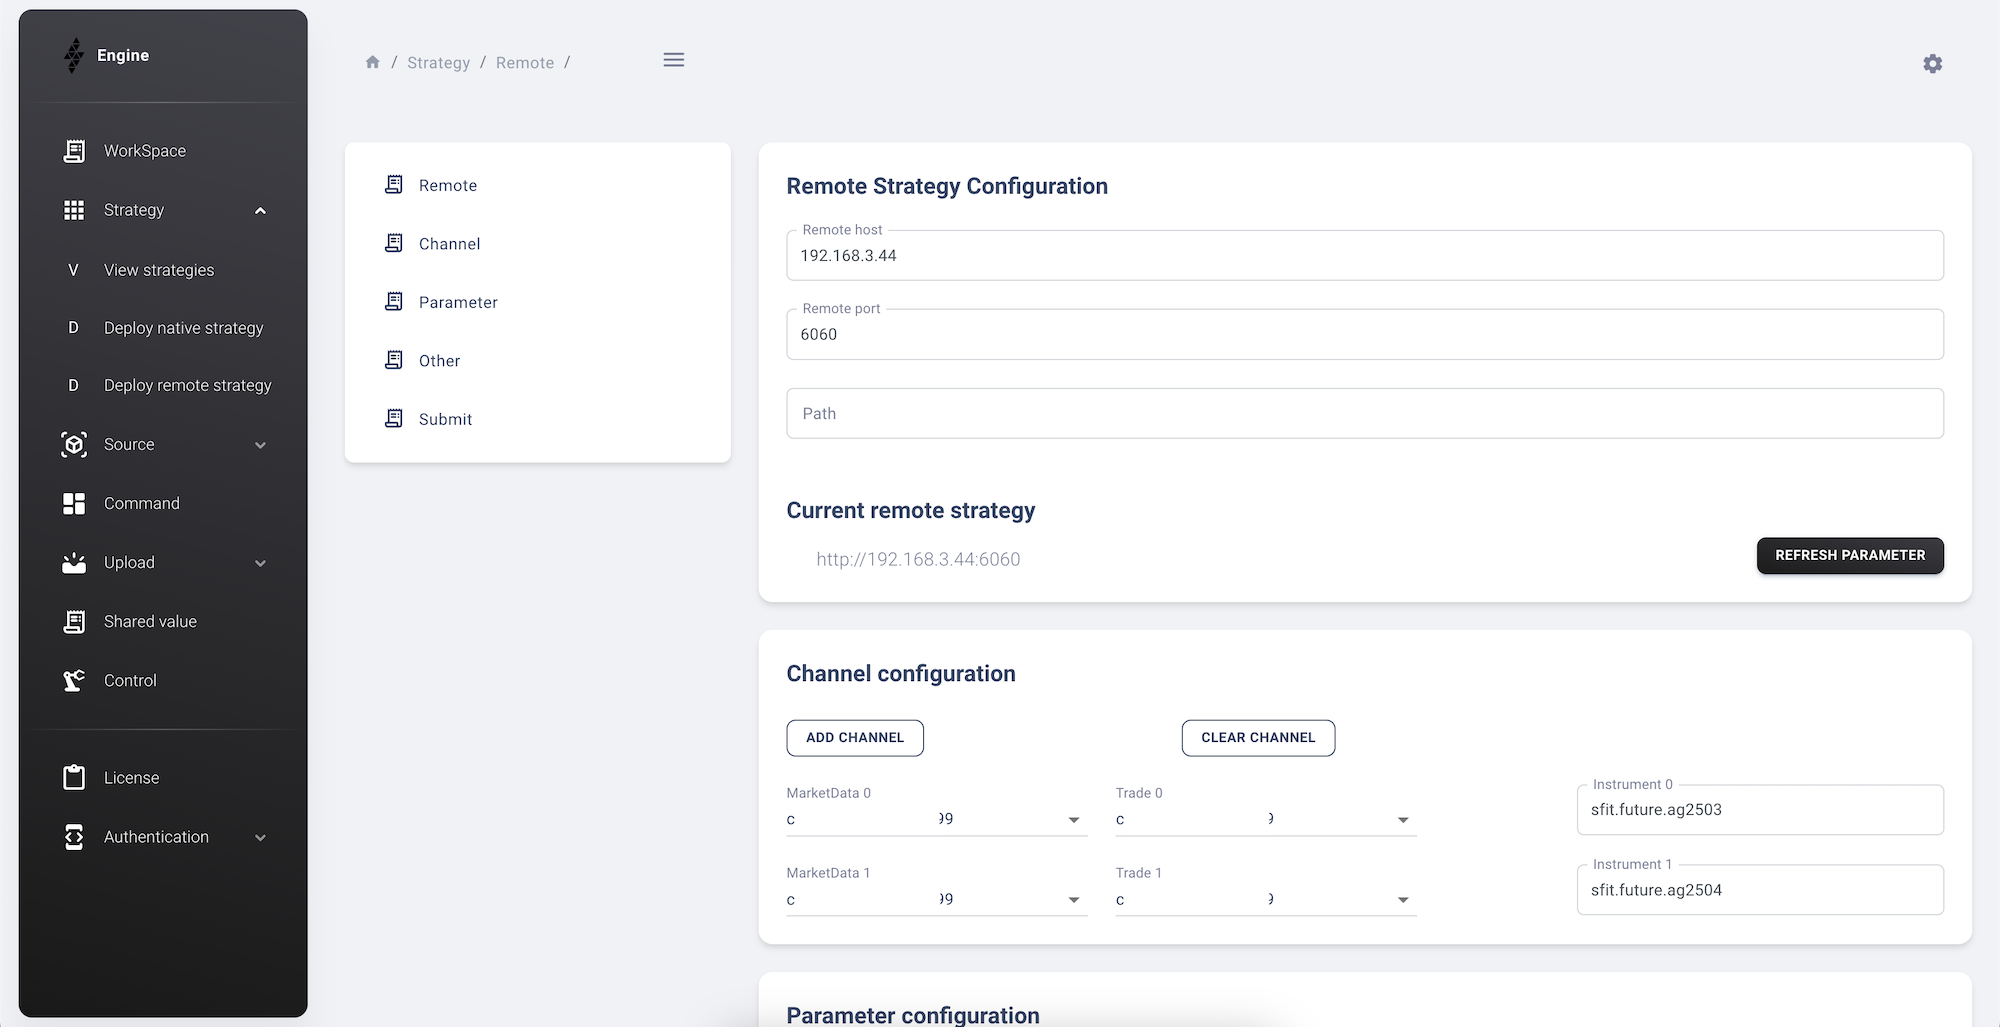Click the License clipboard icon
Image resolution: width=2000 pixels, height=1027 pixels.
click(x=74, y=778)
